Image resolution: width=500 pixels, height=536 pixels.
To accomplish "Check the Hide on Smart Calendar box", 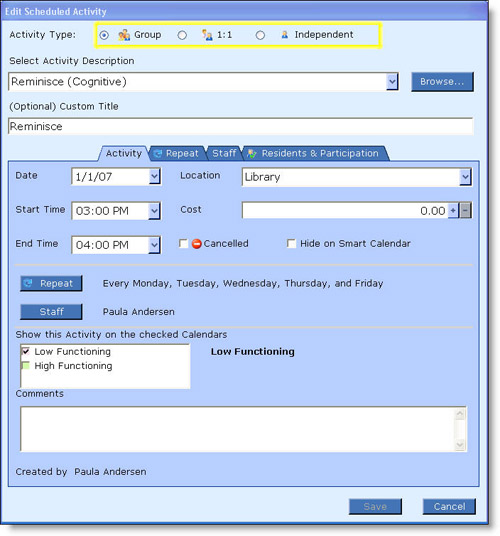I will 291,244.
